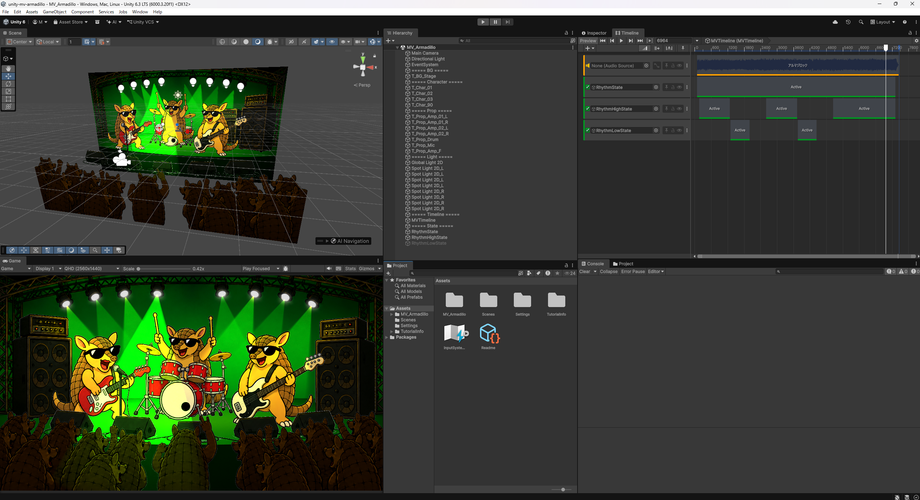Open the File menu
The image size is (920, 500).
(x=5, y=12)
